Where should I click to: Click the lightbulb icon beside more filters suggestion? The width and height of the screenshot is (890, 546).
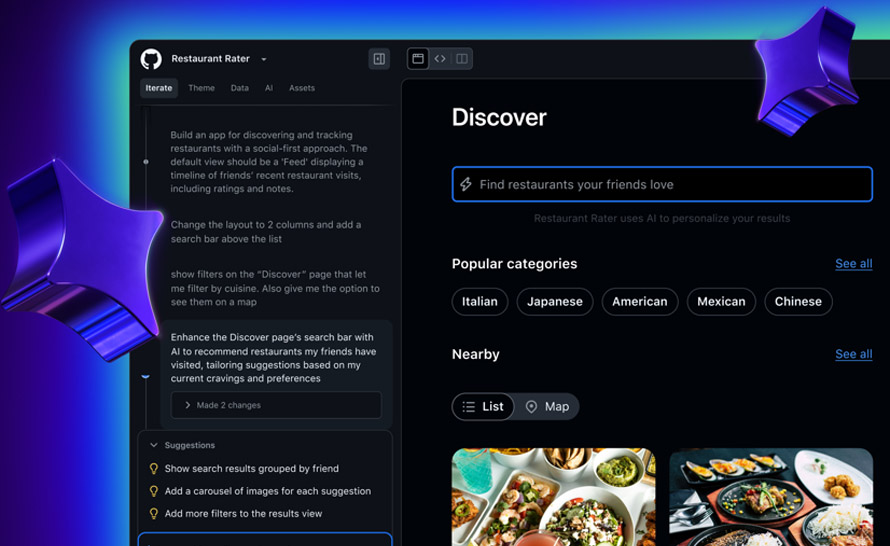point(153,514)
